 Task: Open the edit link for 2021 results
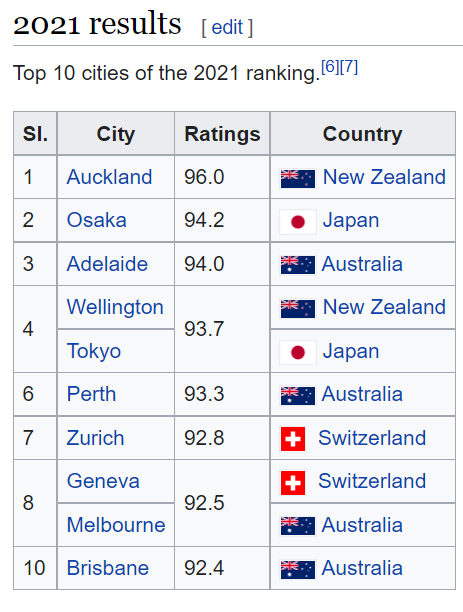tap(227, 28)
